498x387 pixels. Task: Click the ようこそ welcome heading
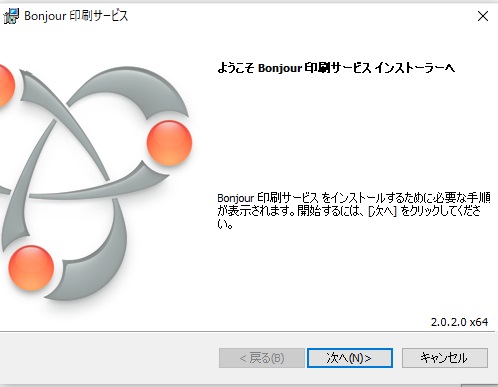[x=336, y=68]
